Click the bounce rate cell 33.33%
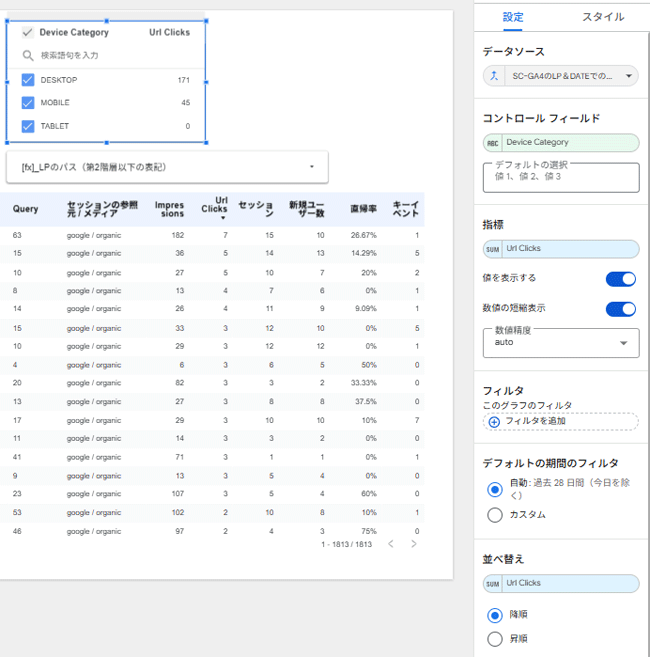The height and width of the screenshot is (657, 650). (363, 383)
